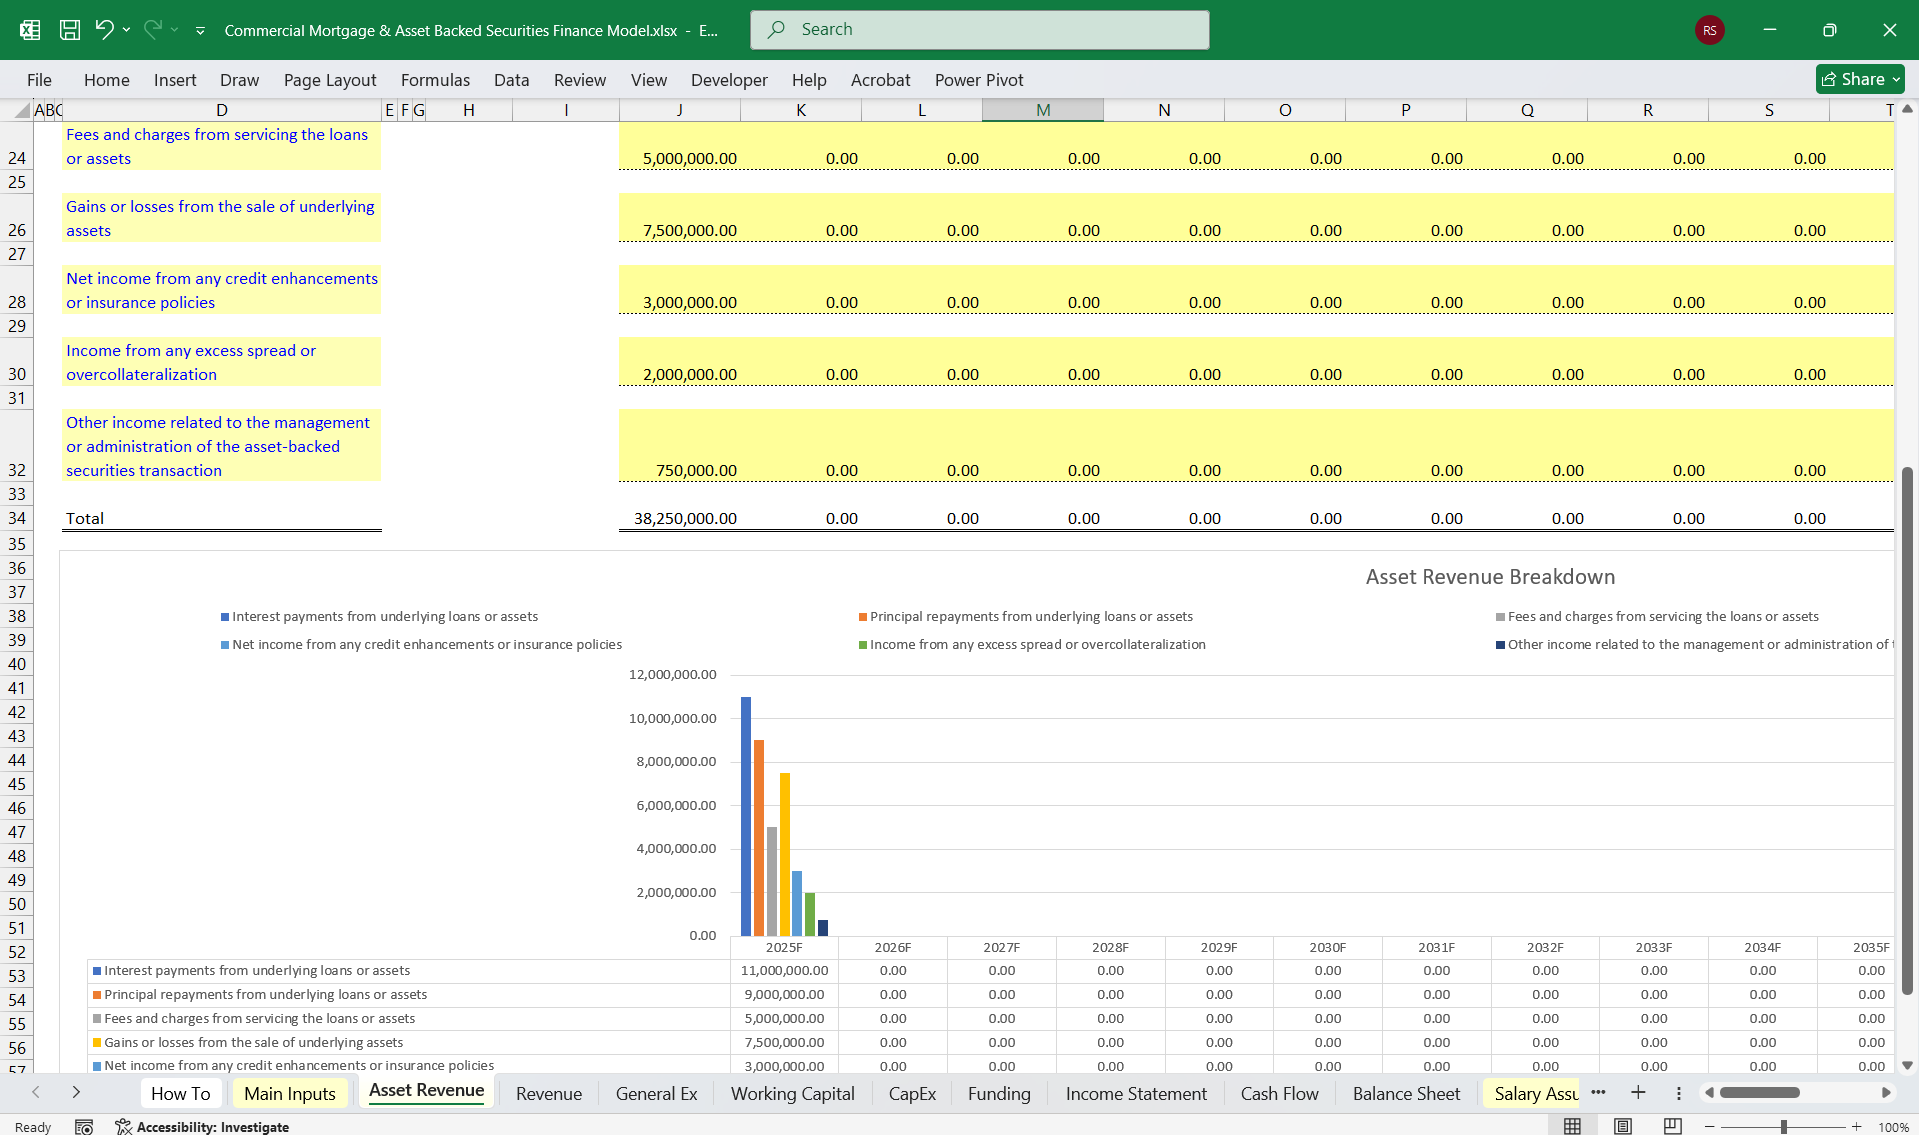1919x1135 pixels.
Task: Expand Customize Quick Access Toolbar dropdown
Action: click(x=200, y=31)
